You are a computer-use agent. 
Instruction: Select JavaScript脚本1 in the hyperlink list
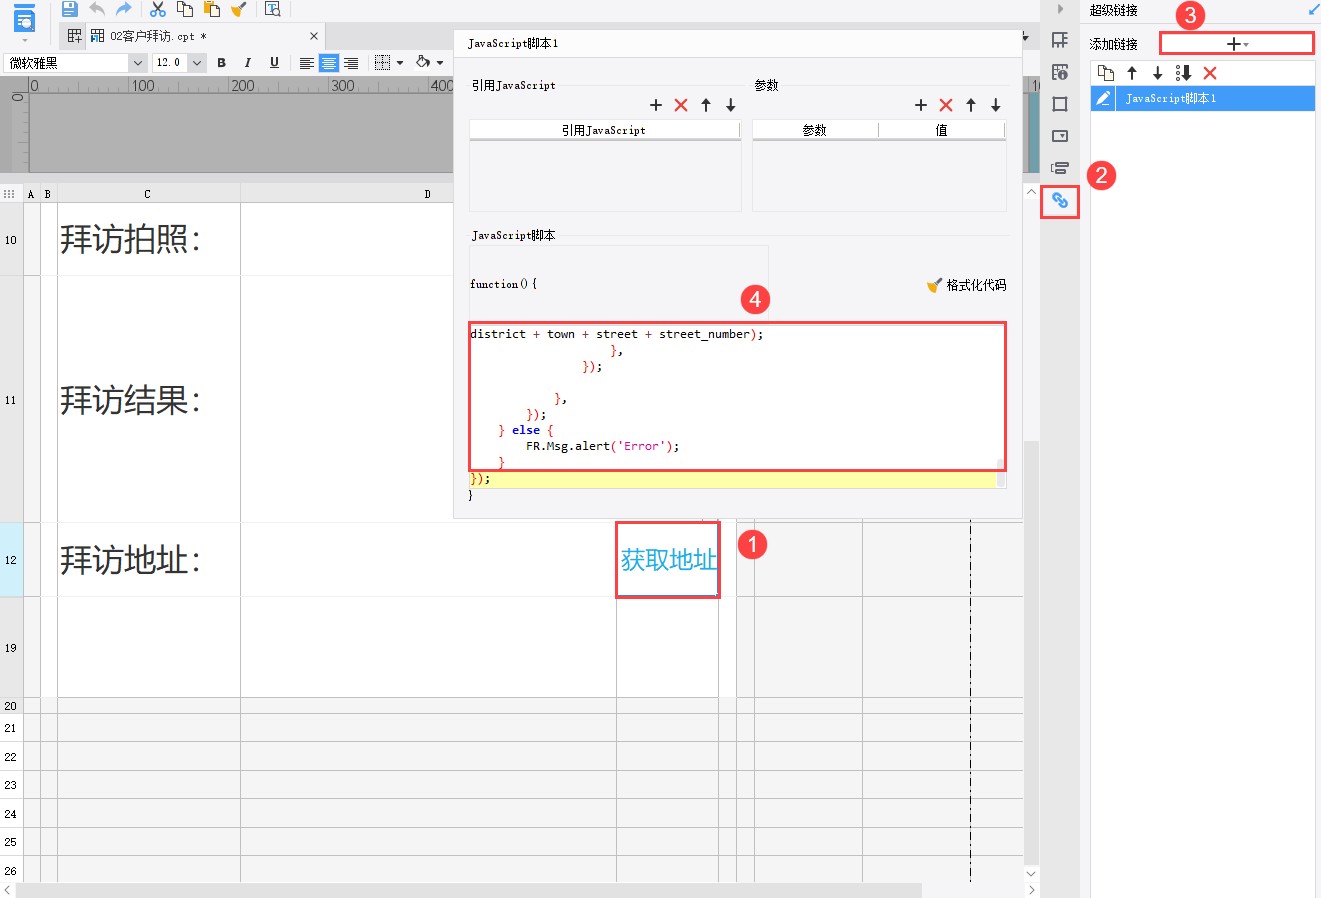(1170, 98)
